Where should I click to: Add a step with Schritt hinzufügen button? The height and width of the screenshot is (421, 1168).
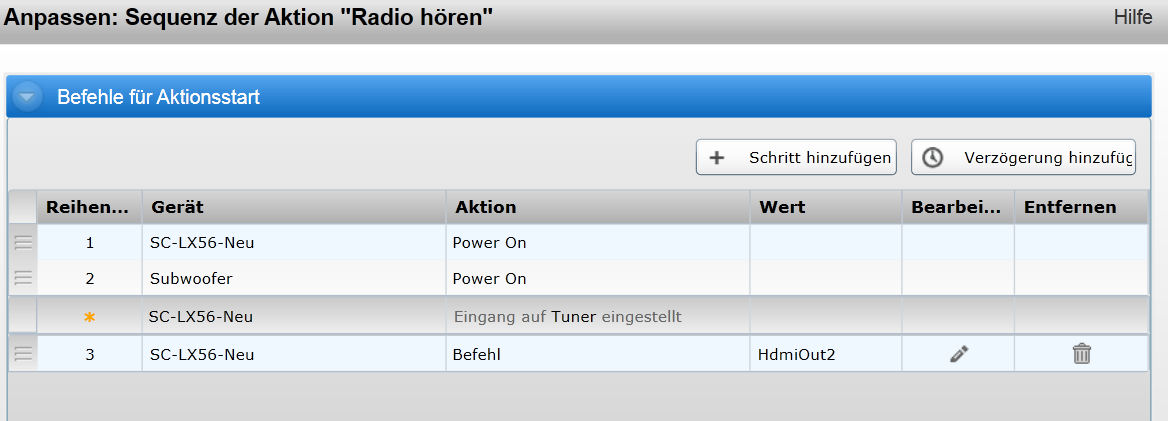coord(796,158)
